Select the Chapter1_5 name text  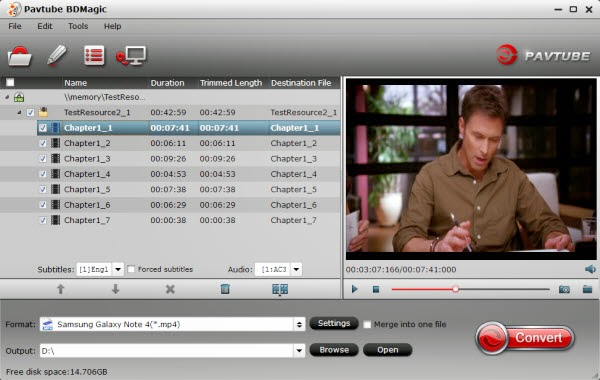(x=87, y=189)
